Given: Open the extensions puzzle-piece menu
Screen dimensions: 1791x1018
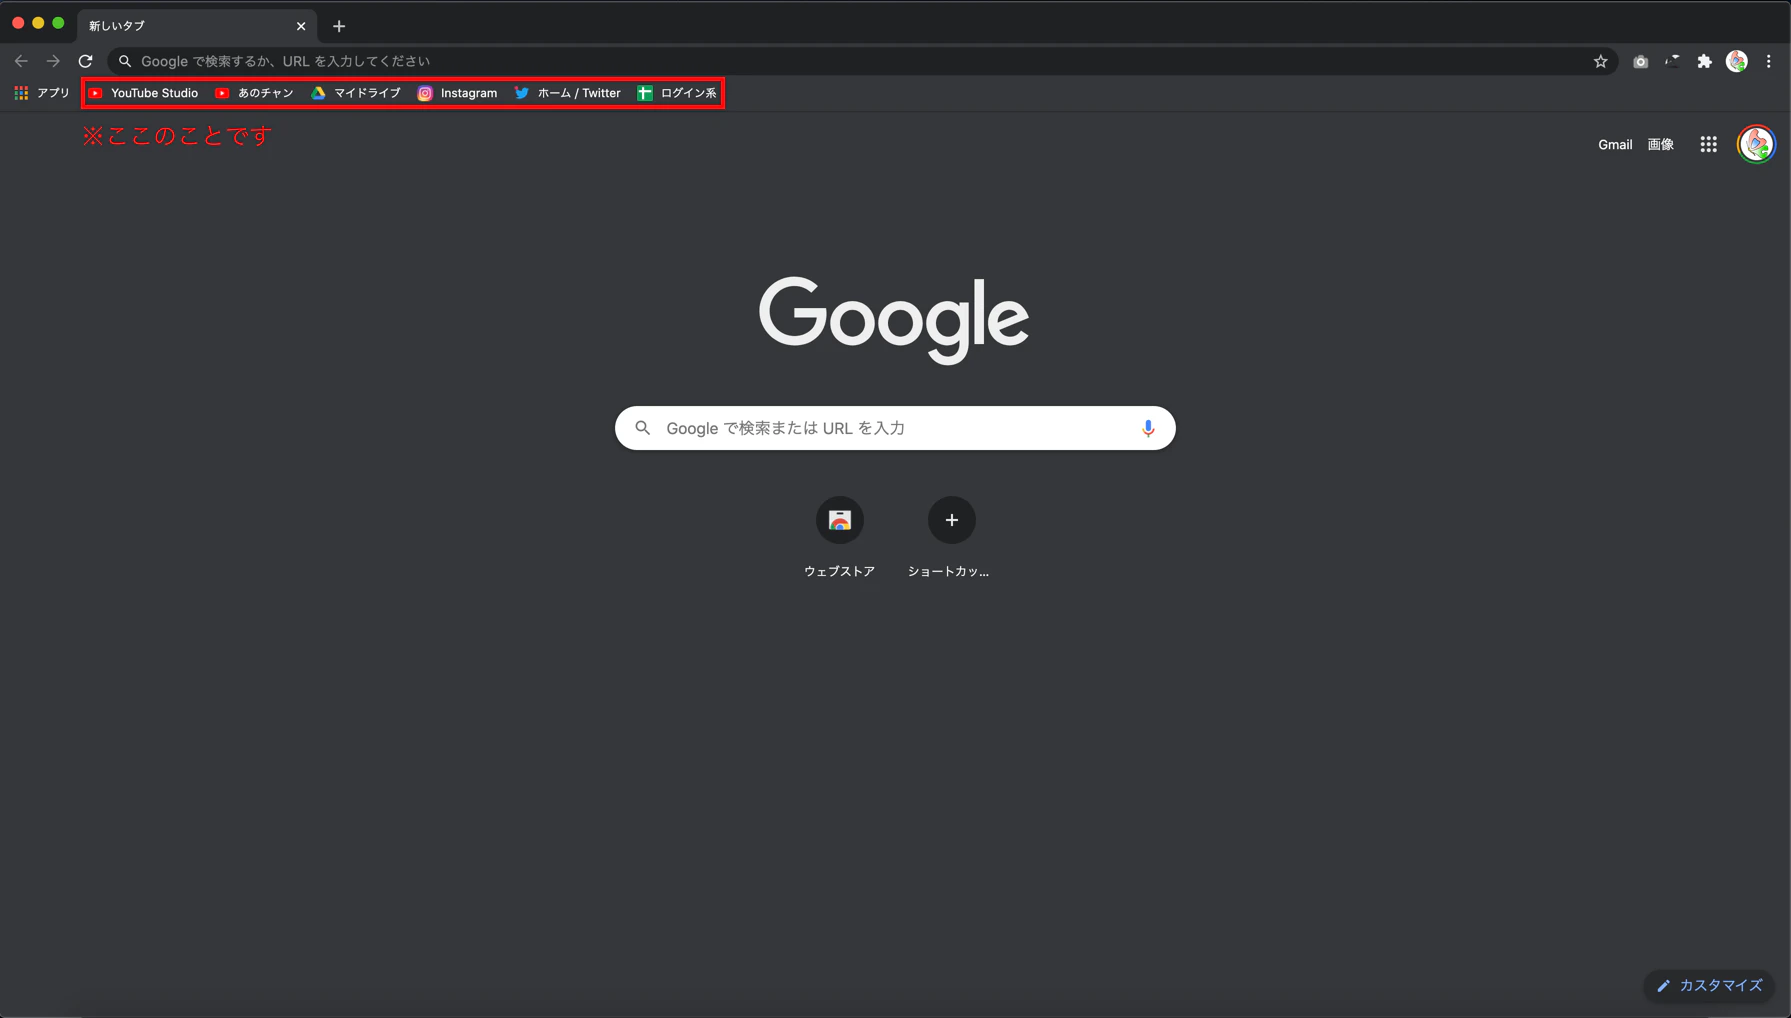Looking at the screenshot, I should coord(1705,61).
